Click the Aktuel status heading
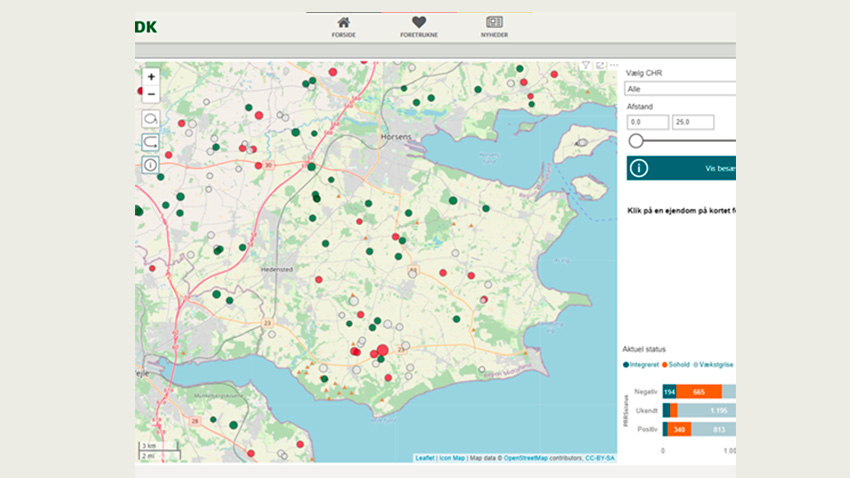The image size is (850, 478). point(643,350)
